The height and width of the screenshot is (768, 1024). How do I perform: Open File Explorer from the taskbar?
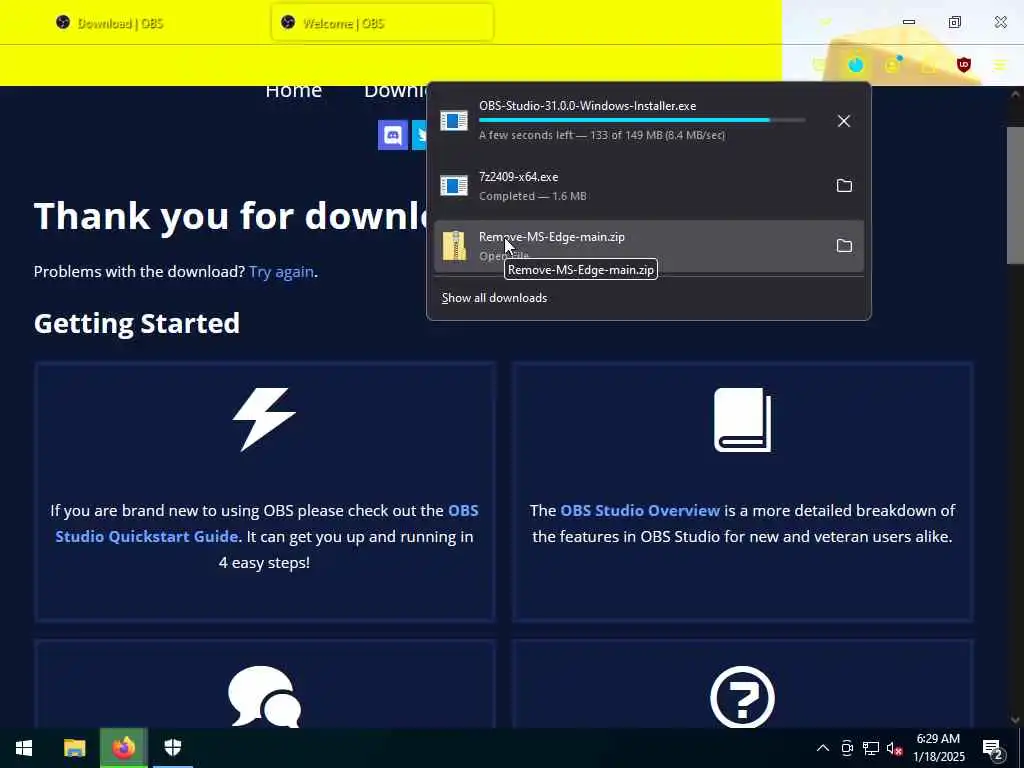(x=74, y=748)
